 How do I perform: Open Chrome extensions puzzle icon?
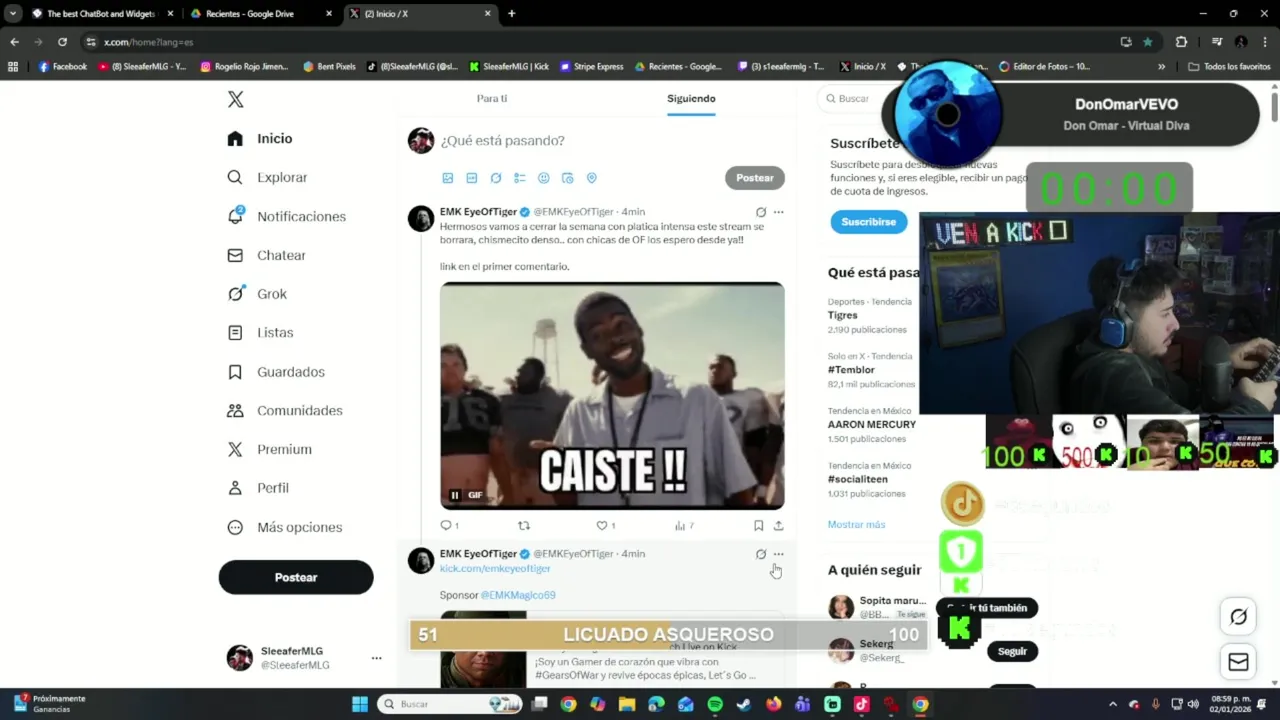[x=1181, y=42]
